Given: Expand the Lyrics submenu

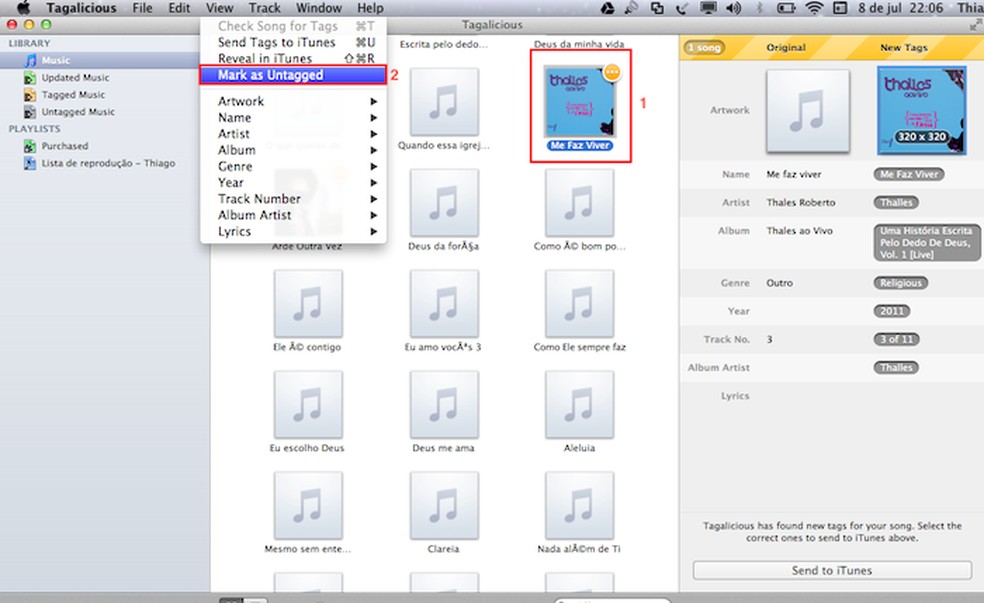Looking at the screenshot, I should click(x=292, y=232).
